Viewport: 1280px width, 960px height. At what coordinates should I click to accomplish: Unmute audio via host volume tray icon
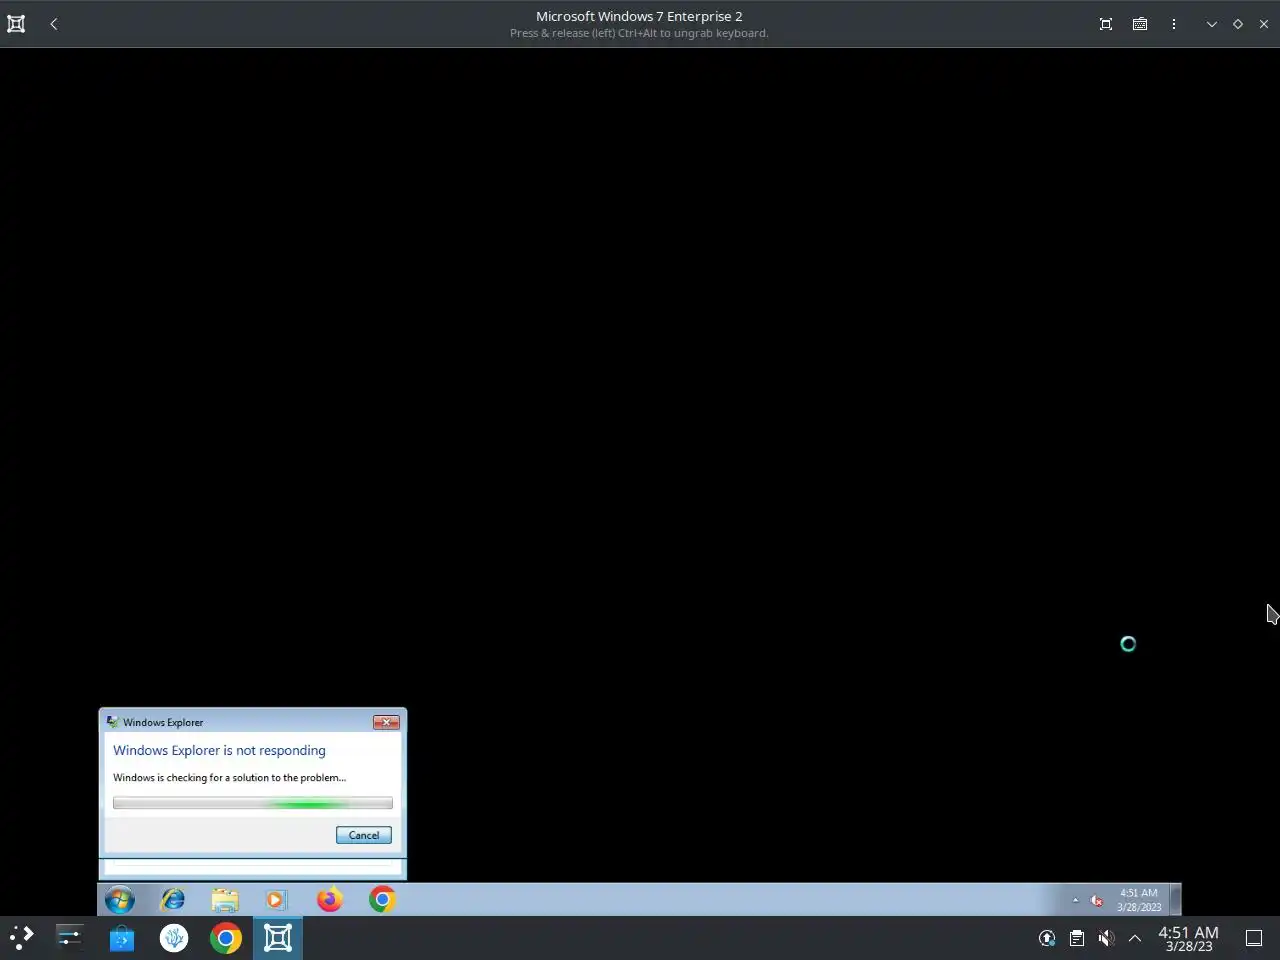point(1106,938)
